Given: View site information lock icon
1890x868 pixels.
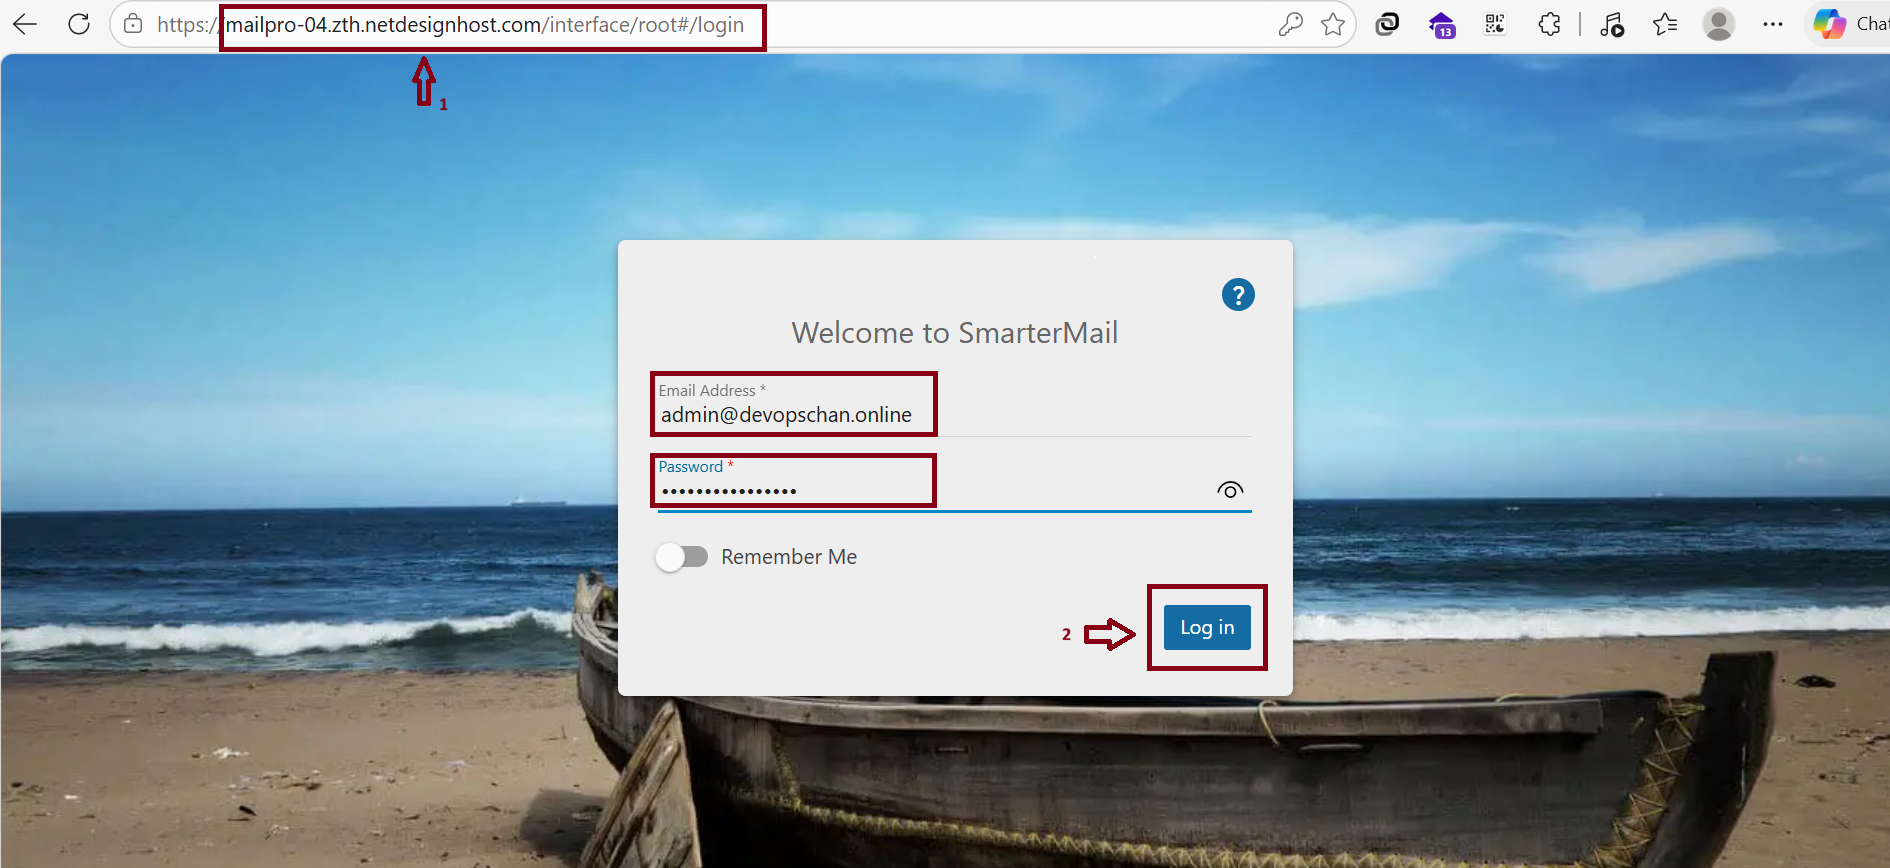Looking at the screenshot, I should click(133, 24).
